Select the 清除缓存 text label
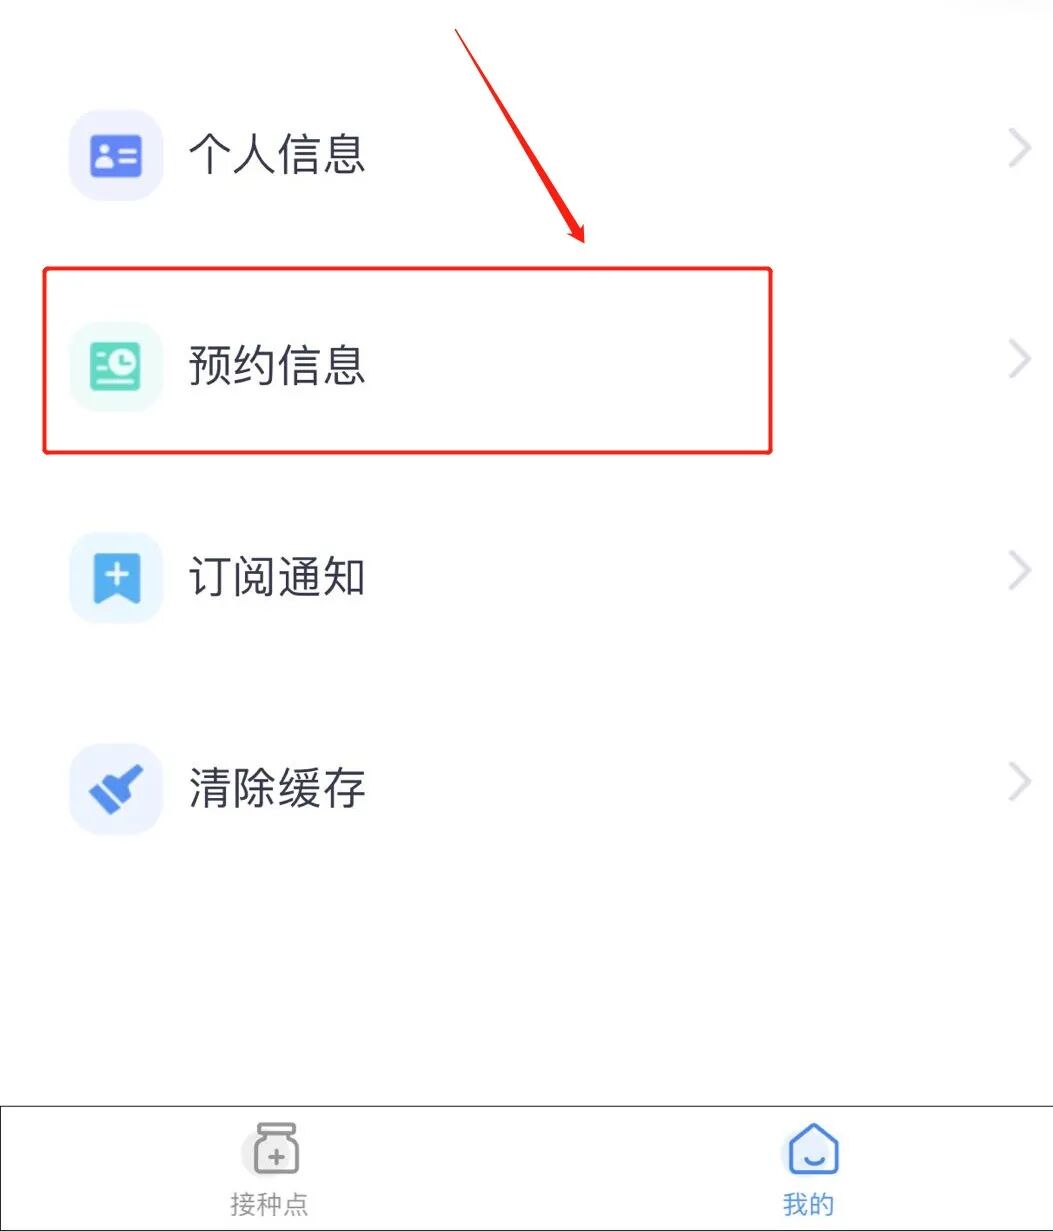This screenshot has width=1053, height=1231. point(277,788)
